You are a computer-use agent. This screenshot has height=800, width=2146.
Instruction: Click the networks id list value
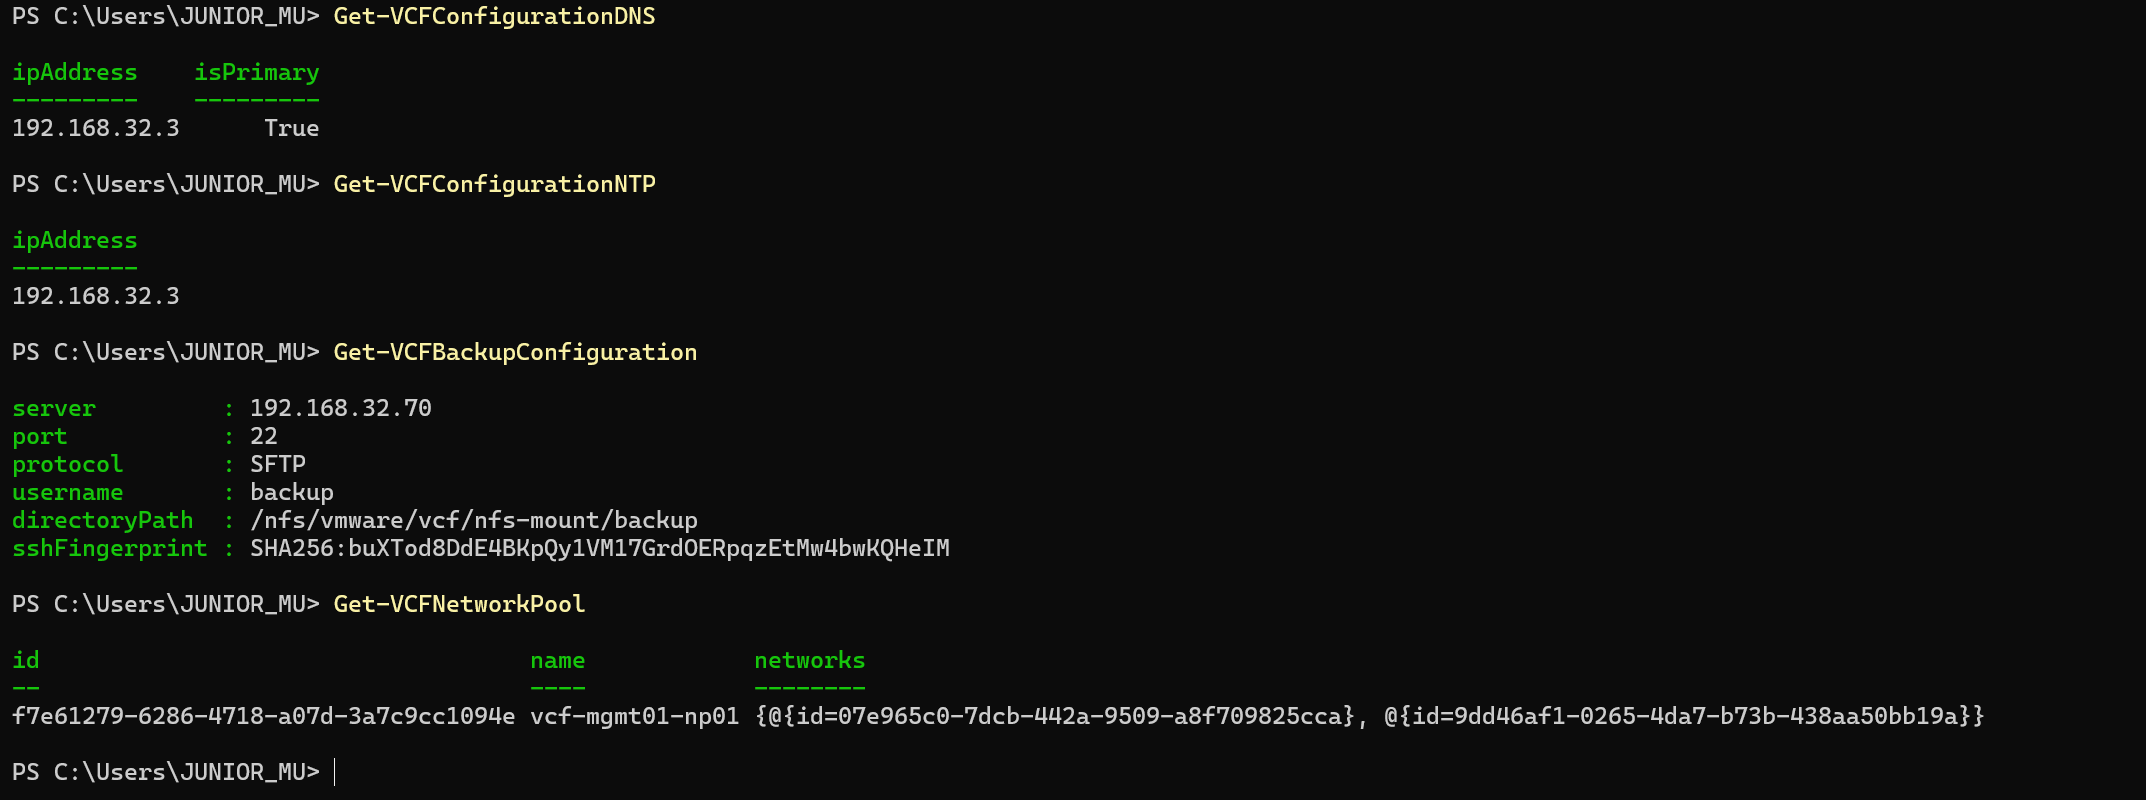coord(1369,716)
